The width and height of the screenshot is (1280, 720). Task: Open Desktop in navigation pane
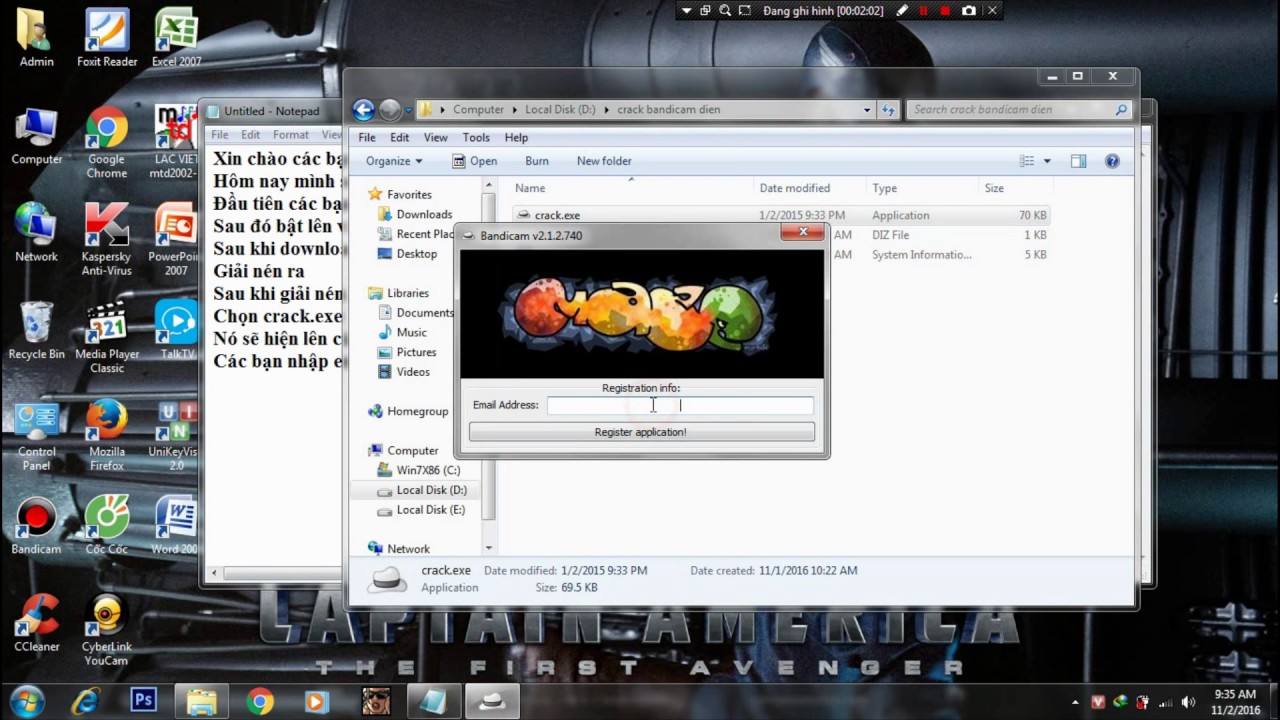coord(417,254)
